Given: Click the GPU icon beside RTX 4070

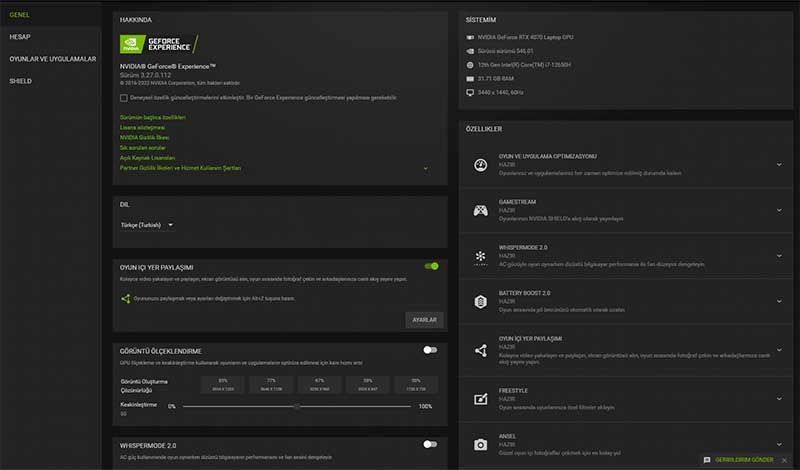Looking at the screenshot, I should click(x=470, y=37).
